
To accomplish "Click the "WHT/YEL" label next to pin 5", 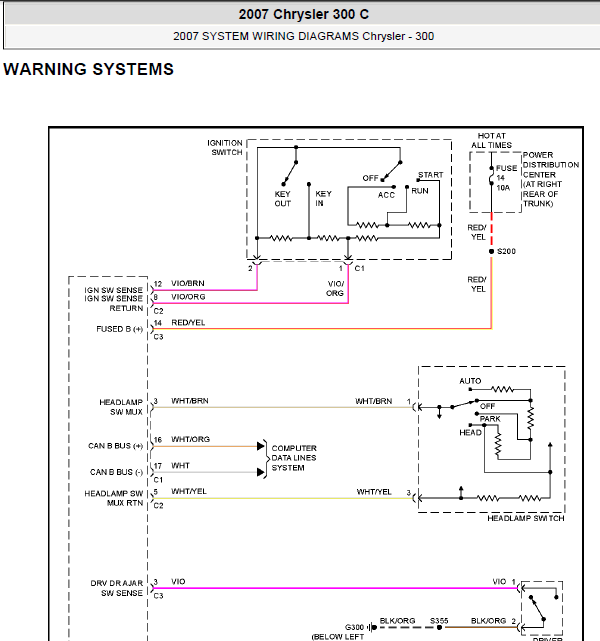I will [189, 491].
